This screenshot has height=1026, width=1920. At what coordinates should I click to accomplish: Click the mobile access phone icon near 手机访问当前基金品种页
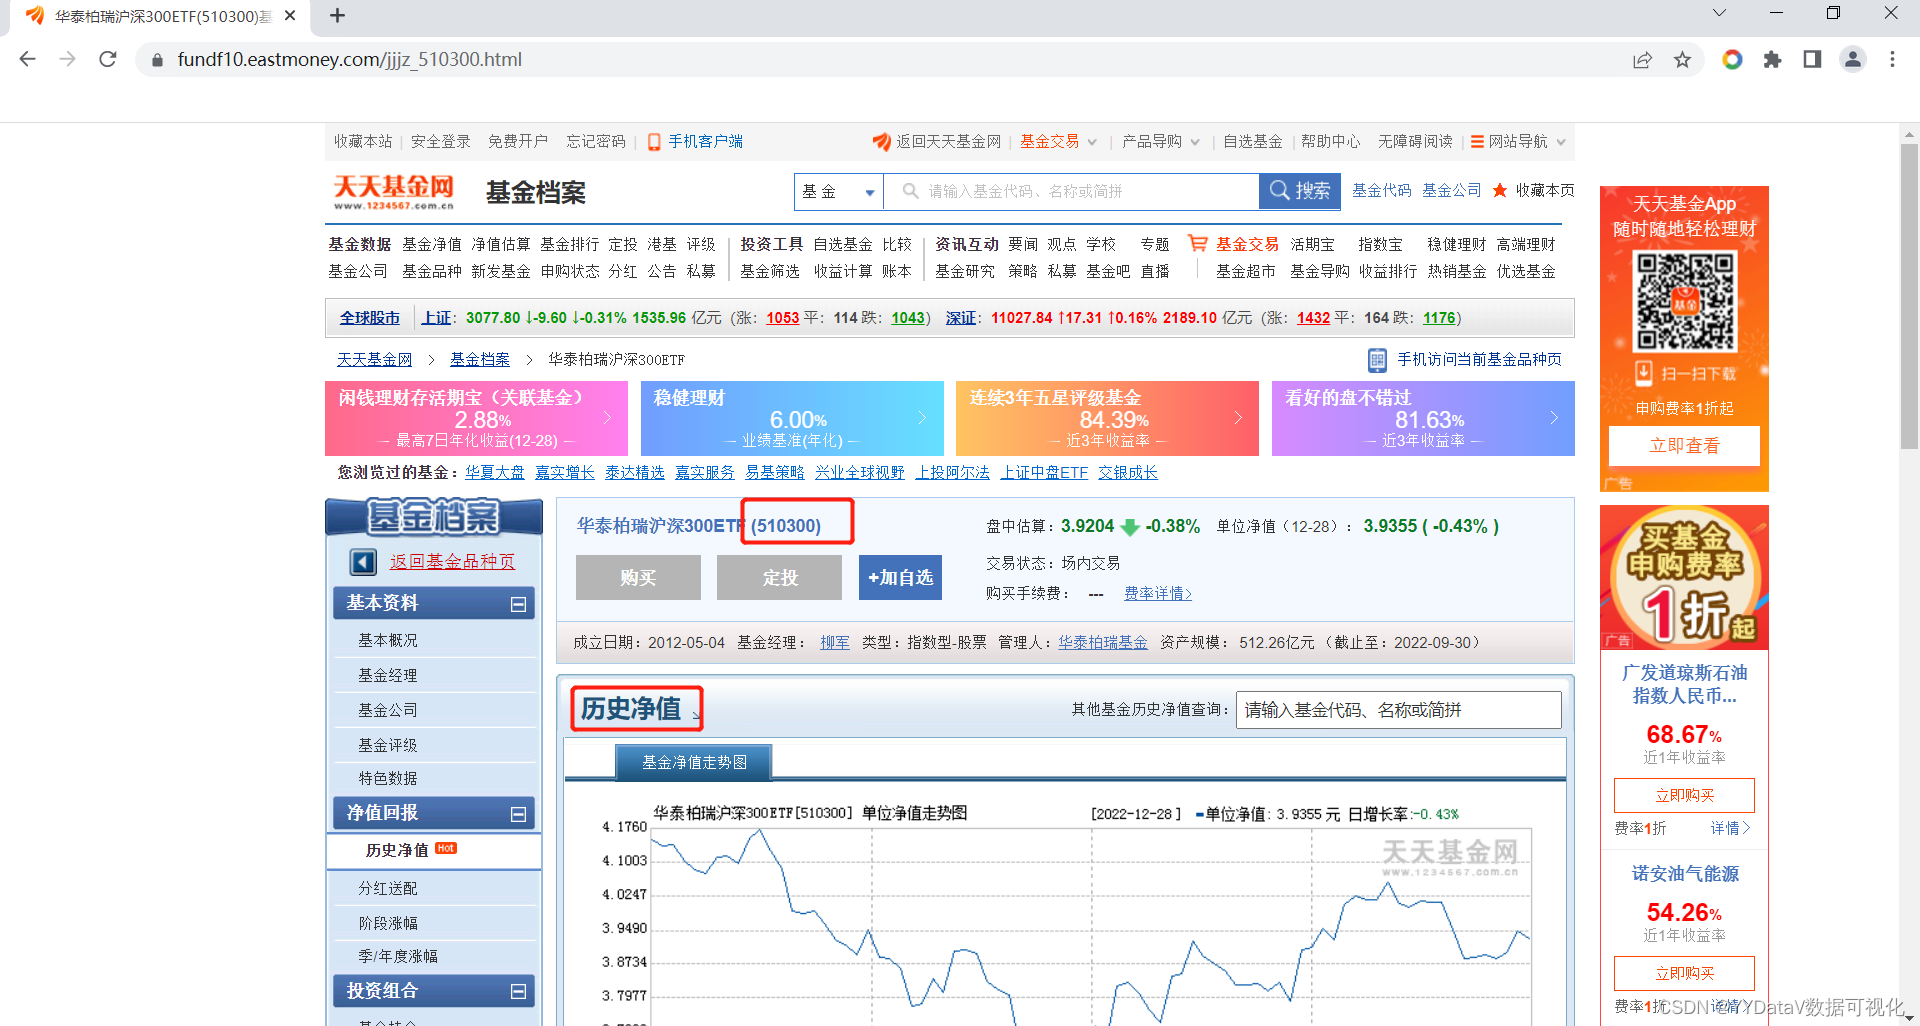[x=1377, y=360]
